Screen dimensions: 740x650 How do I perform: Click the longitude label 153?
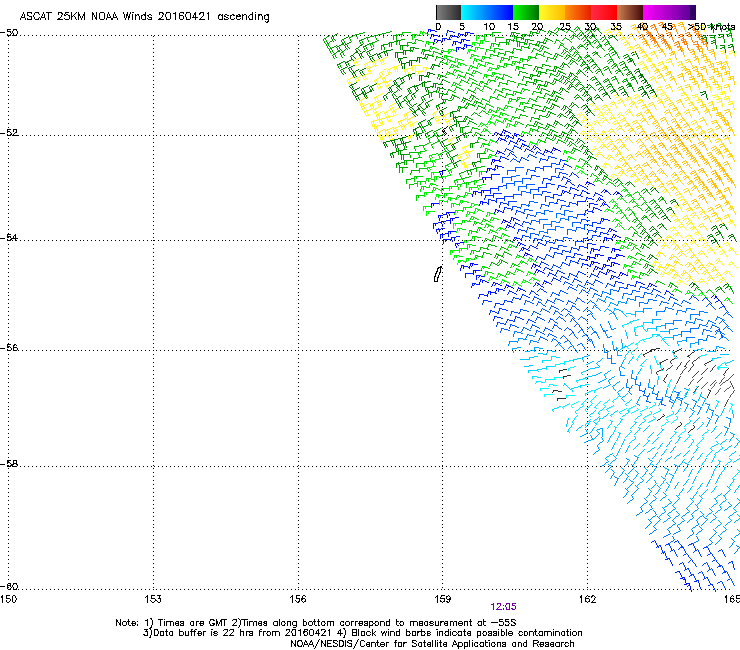pos(153,599)
